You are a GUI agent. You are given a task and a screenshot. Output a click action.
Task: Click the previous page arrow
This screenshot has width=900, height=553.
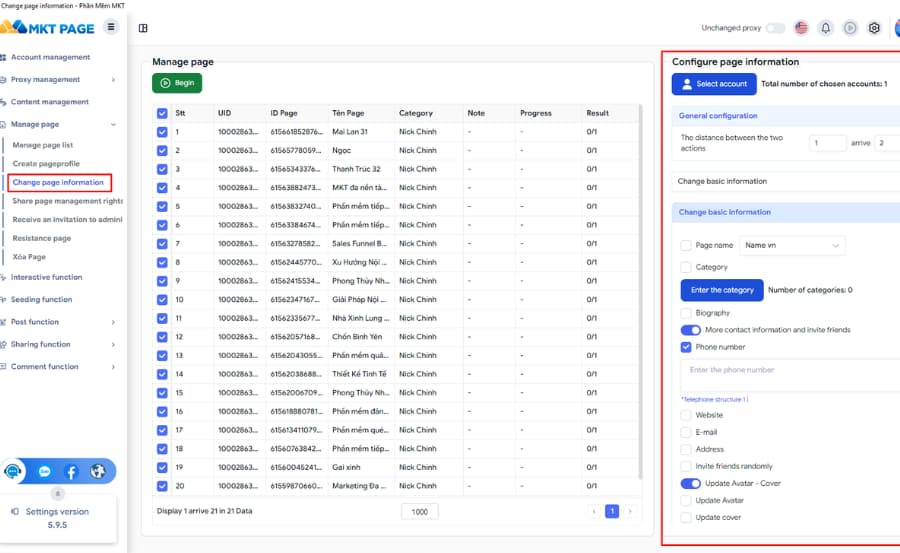pos(594,511)
